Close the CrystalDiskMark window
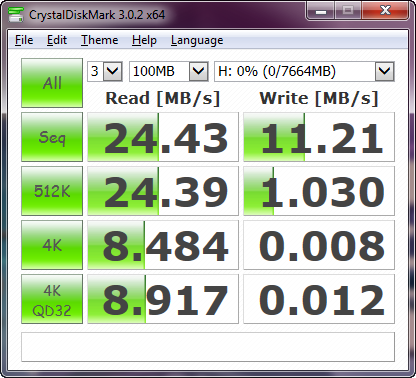 (386, 11)
